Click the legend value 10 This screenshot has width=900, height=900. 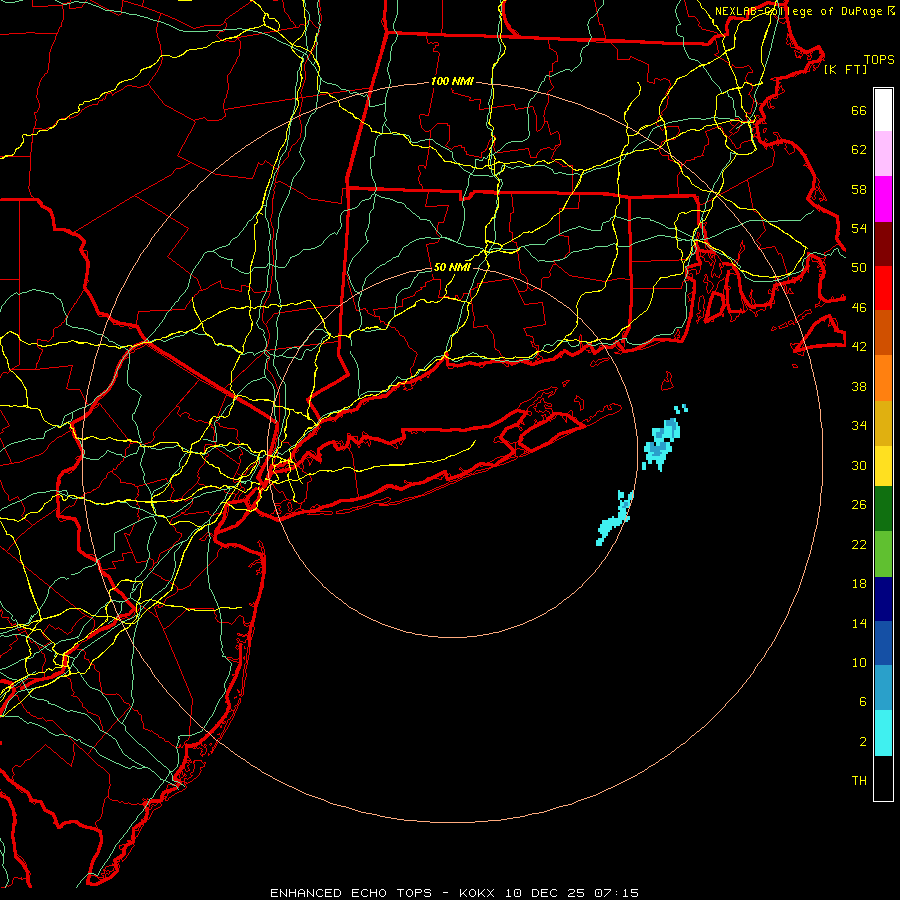pos(859,662)
